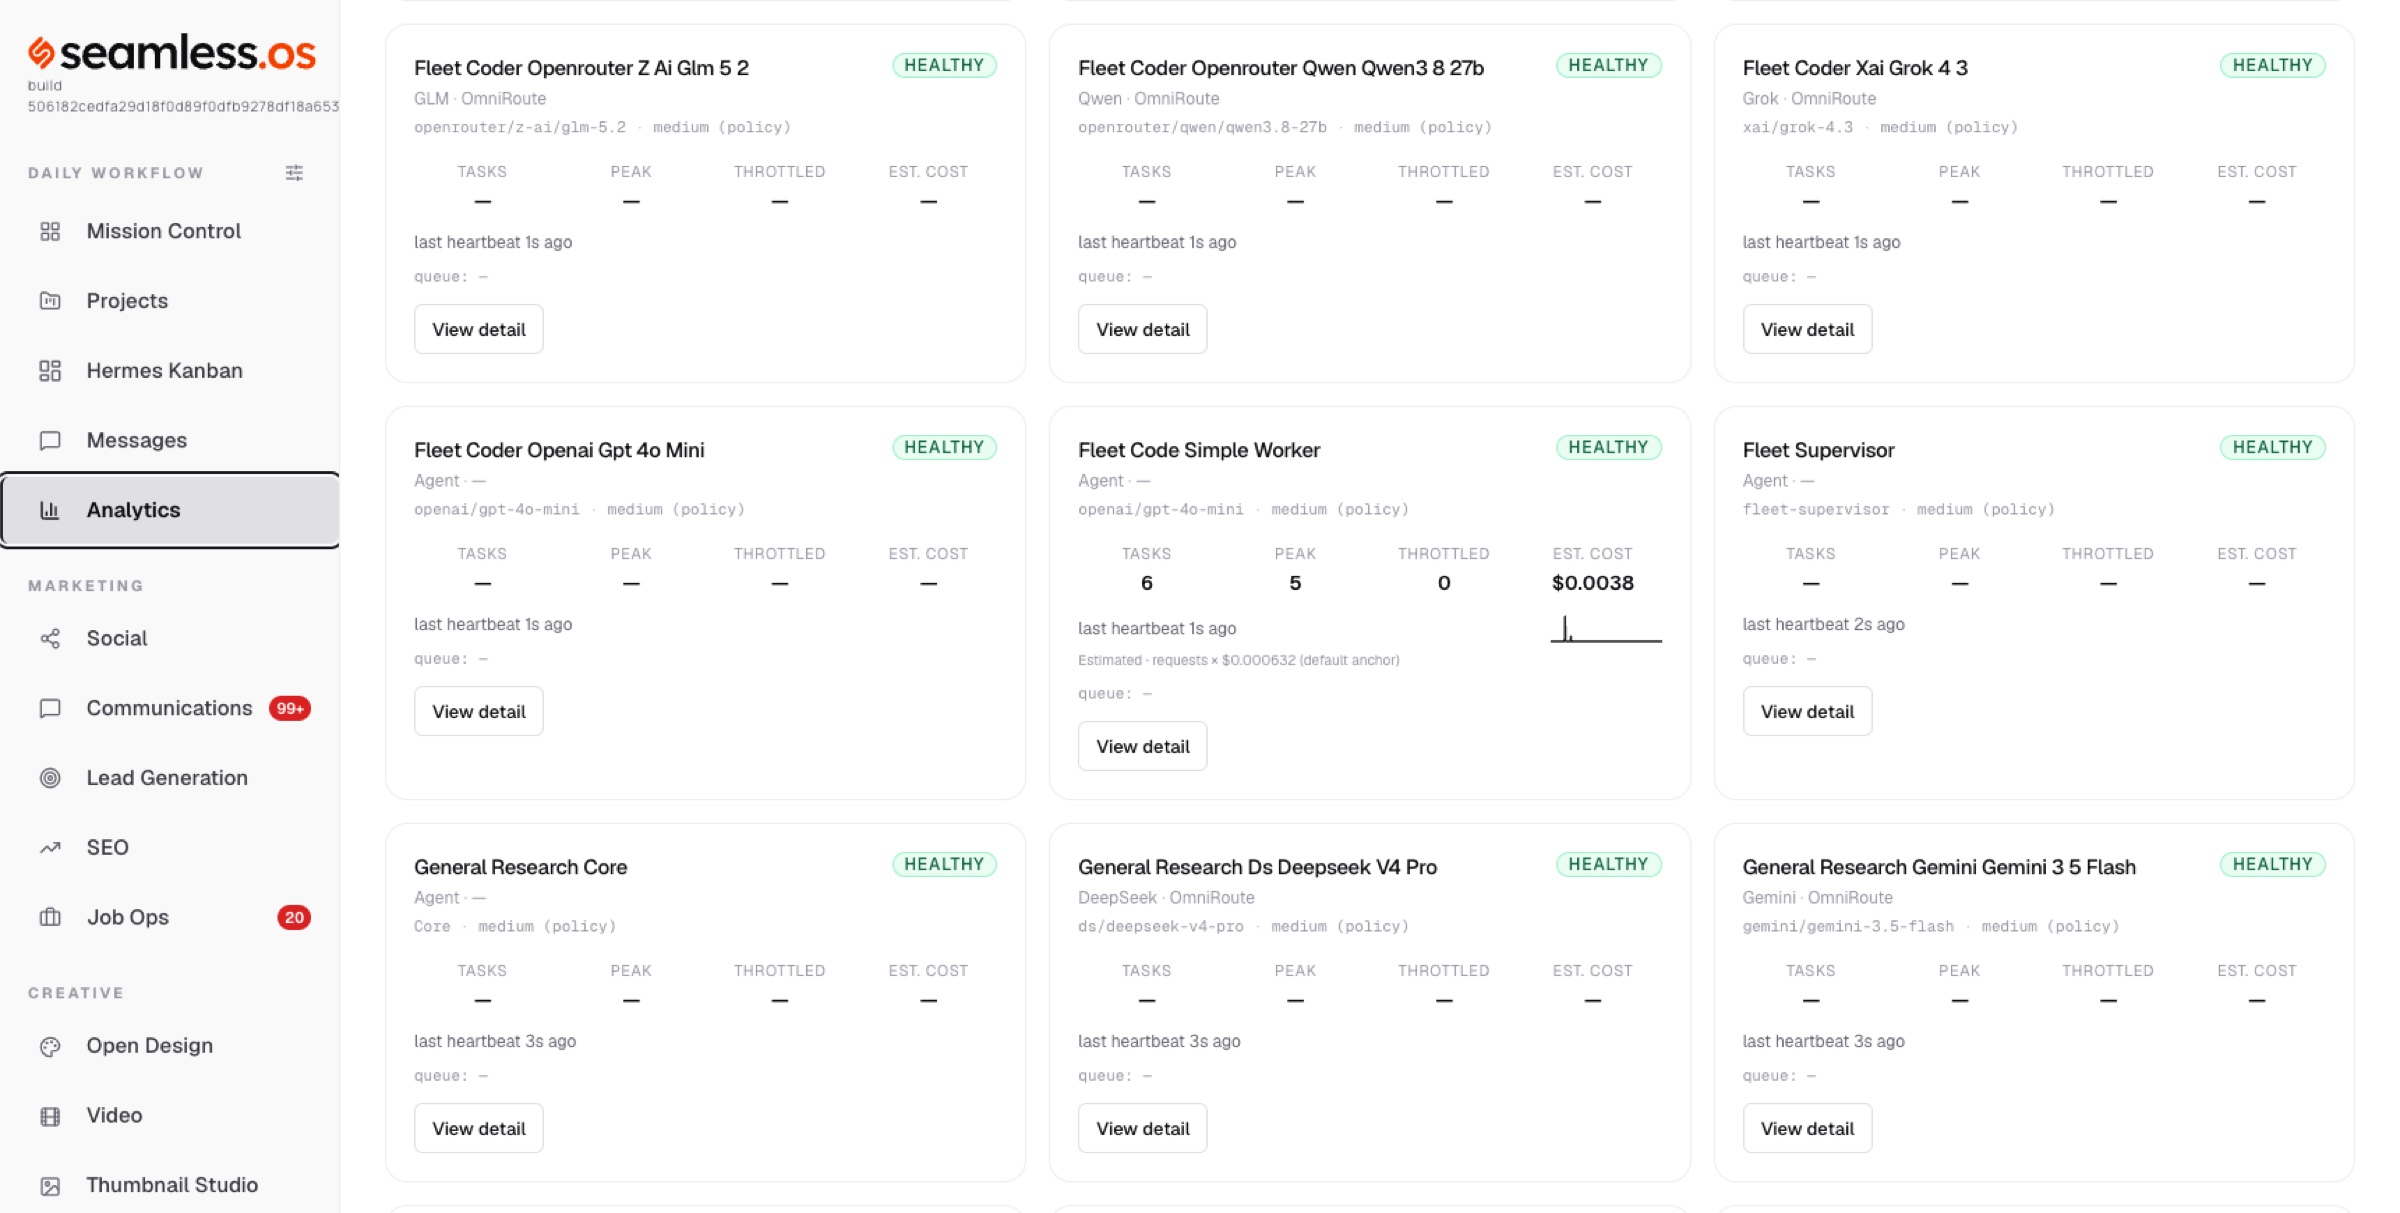The image size is (2400, 1213).
Task: Go to Projects section
Action: point(170,301)
